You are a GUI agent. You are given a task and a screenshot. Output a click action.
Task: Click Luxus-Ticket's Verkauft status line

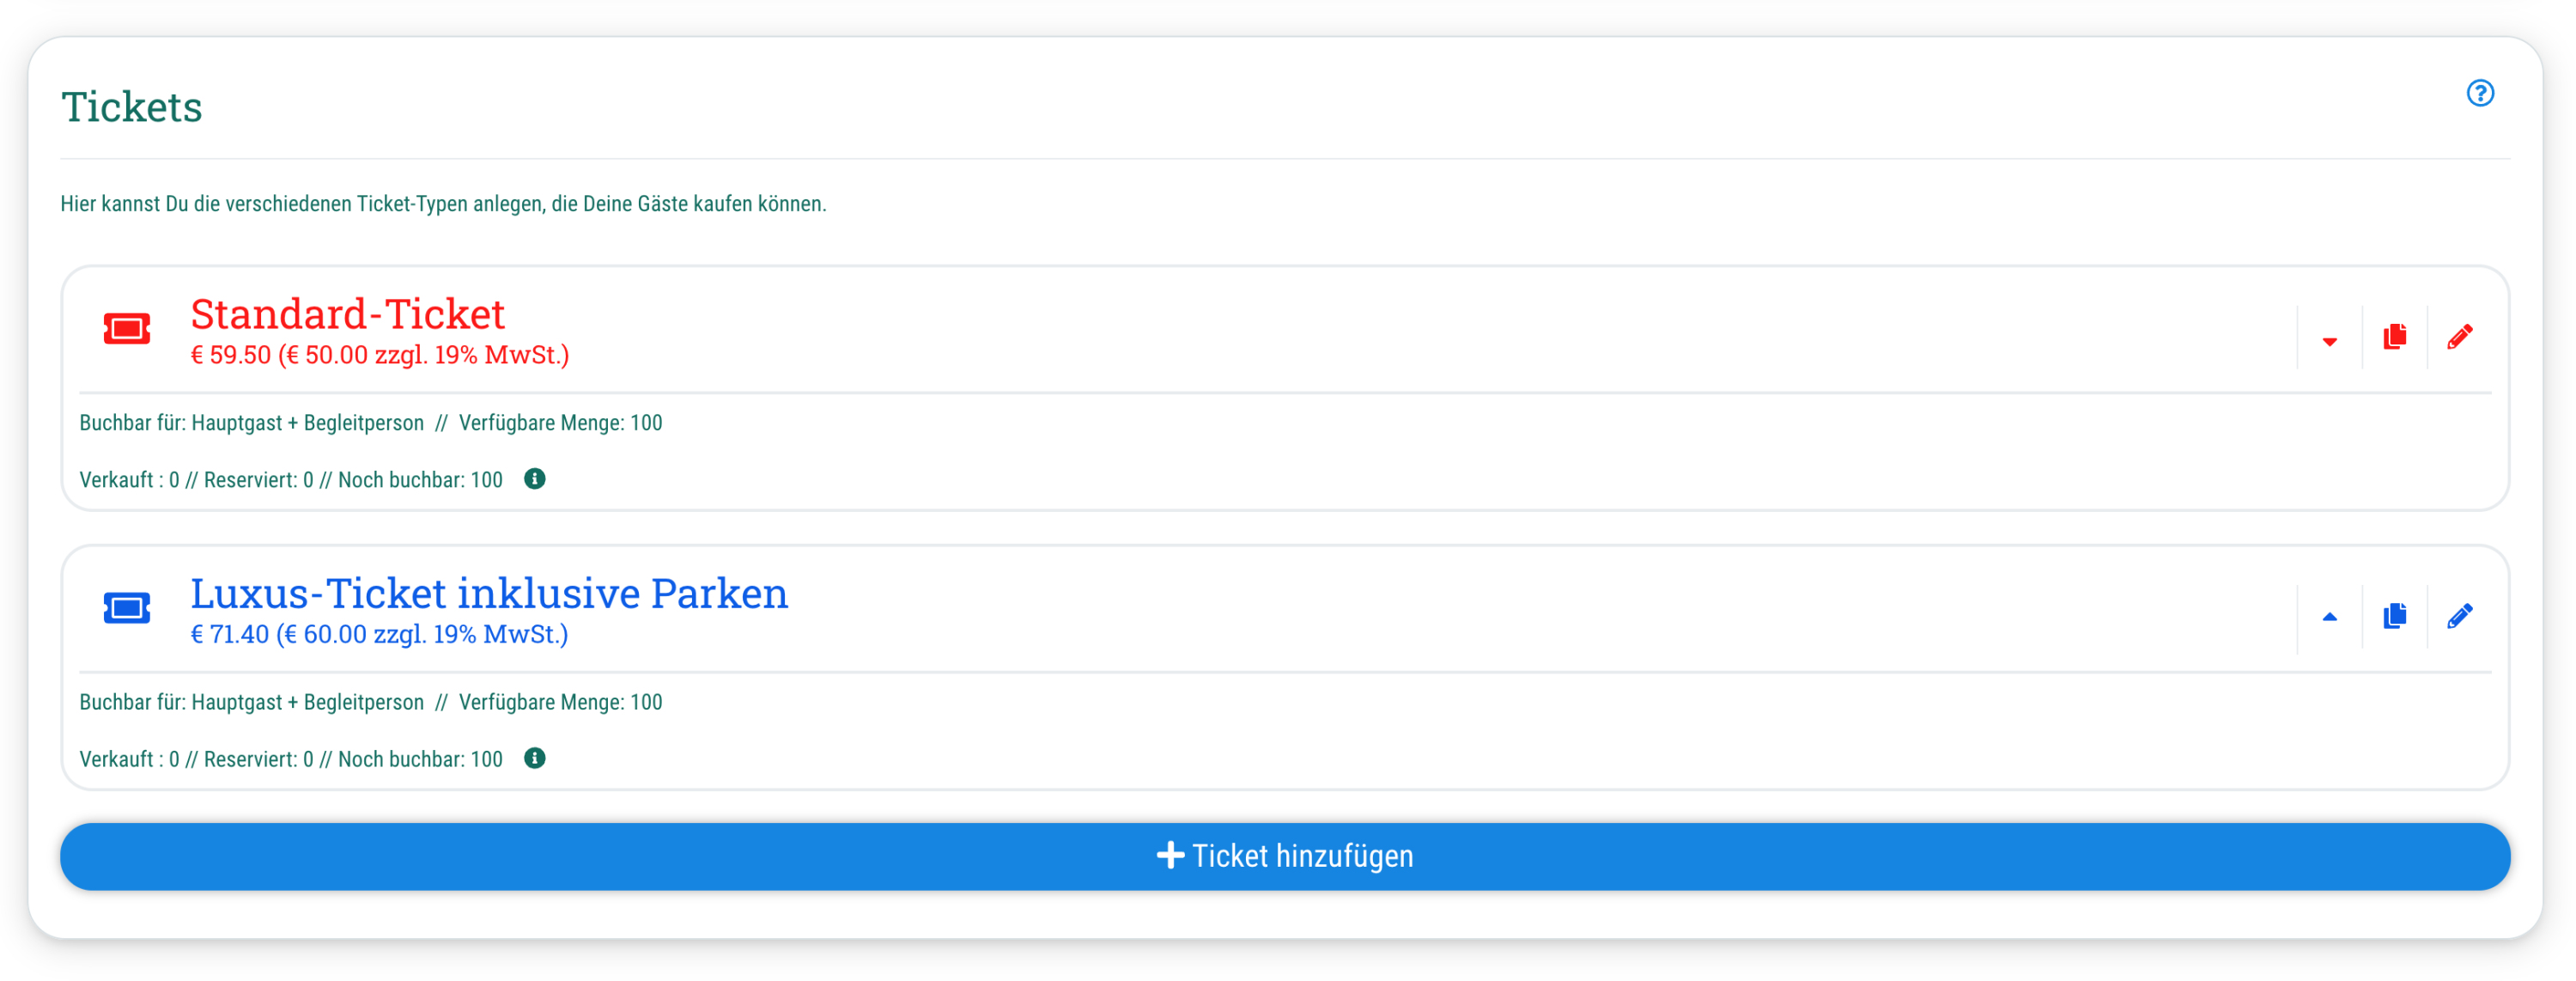pos(290,759)
